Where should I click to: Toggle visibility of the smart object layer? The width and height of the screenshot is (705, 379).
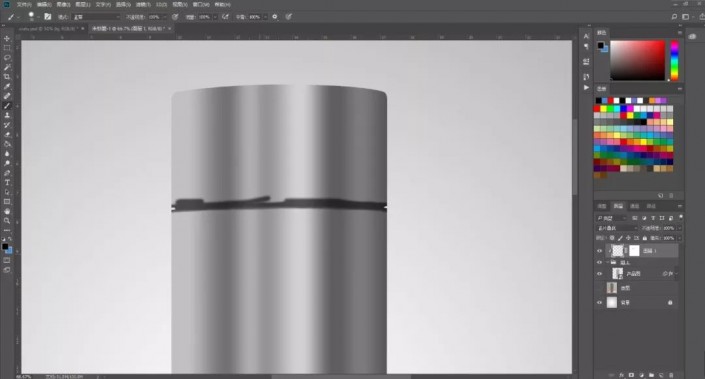click(x=599, y=273)
